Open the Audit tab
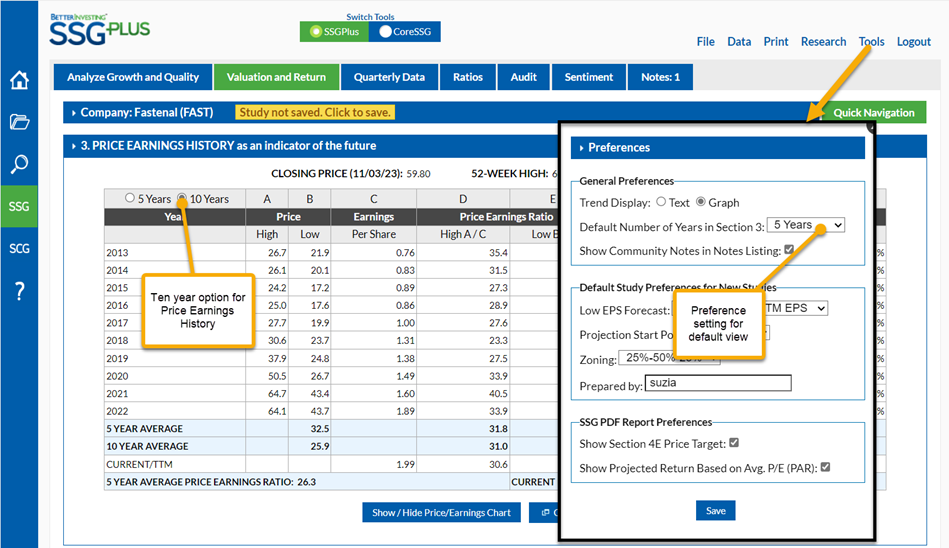 tap(524, 77)
